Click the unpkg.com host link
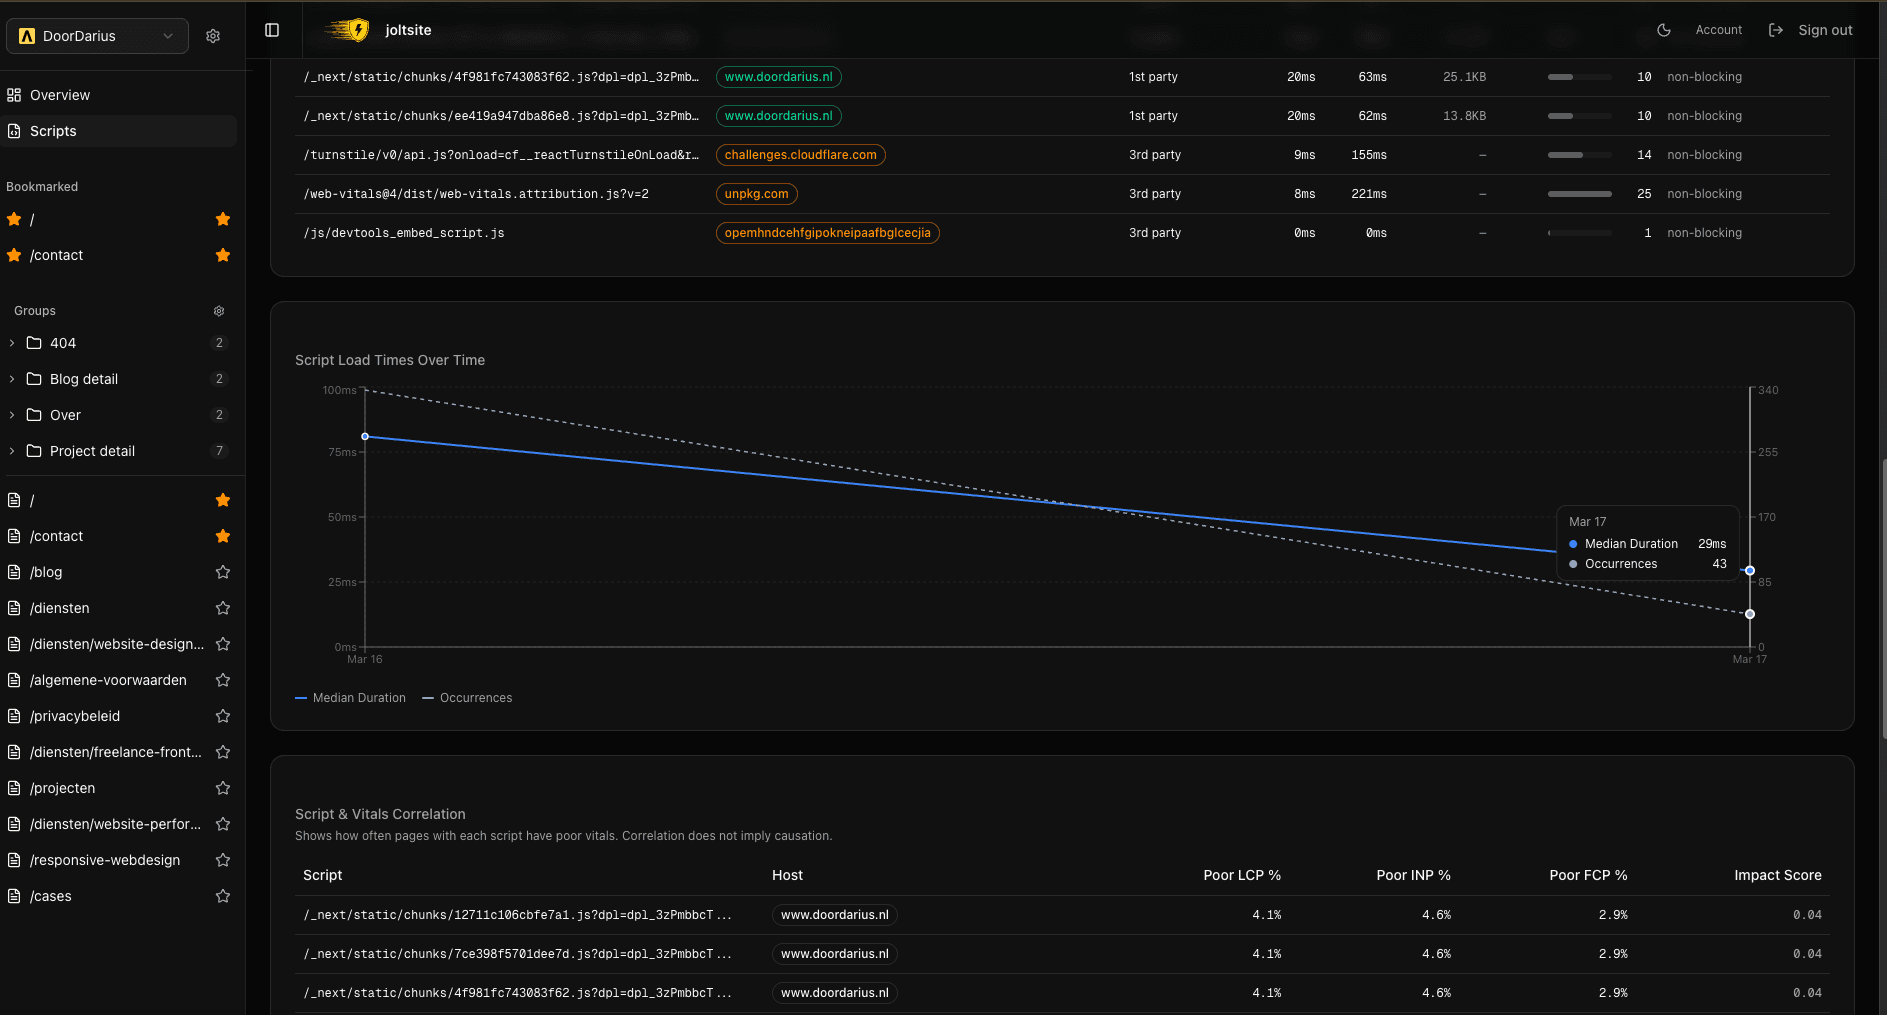1887x1015 pixels. [x=756, y=193]
